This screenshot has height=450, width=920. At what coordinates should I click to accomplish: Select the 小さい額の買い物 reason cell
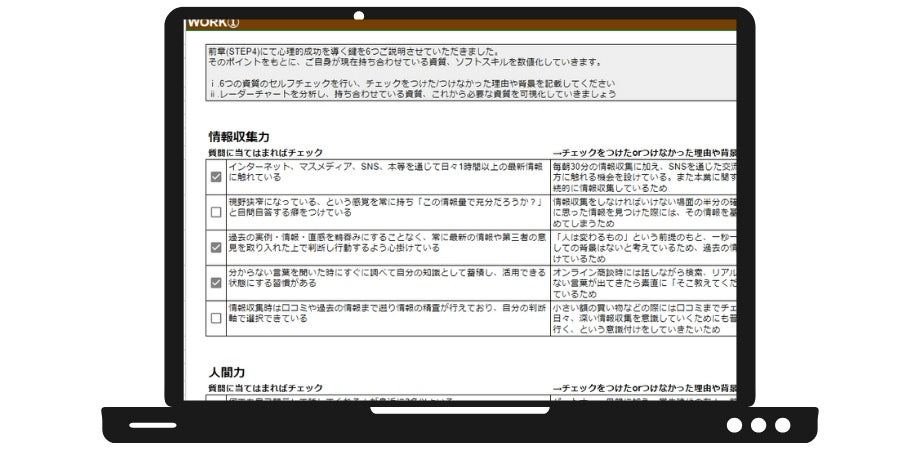point(644,318)
